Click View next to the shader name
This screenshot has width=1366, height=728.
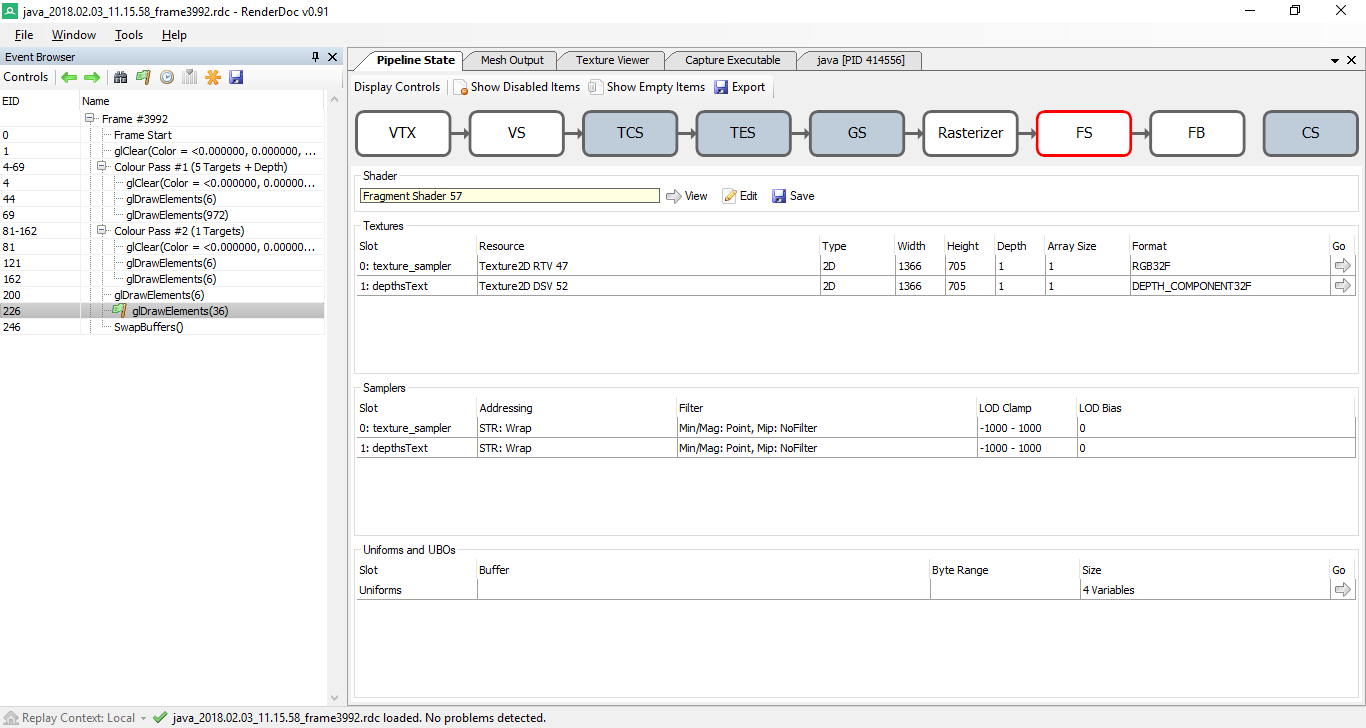687,196
